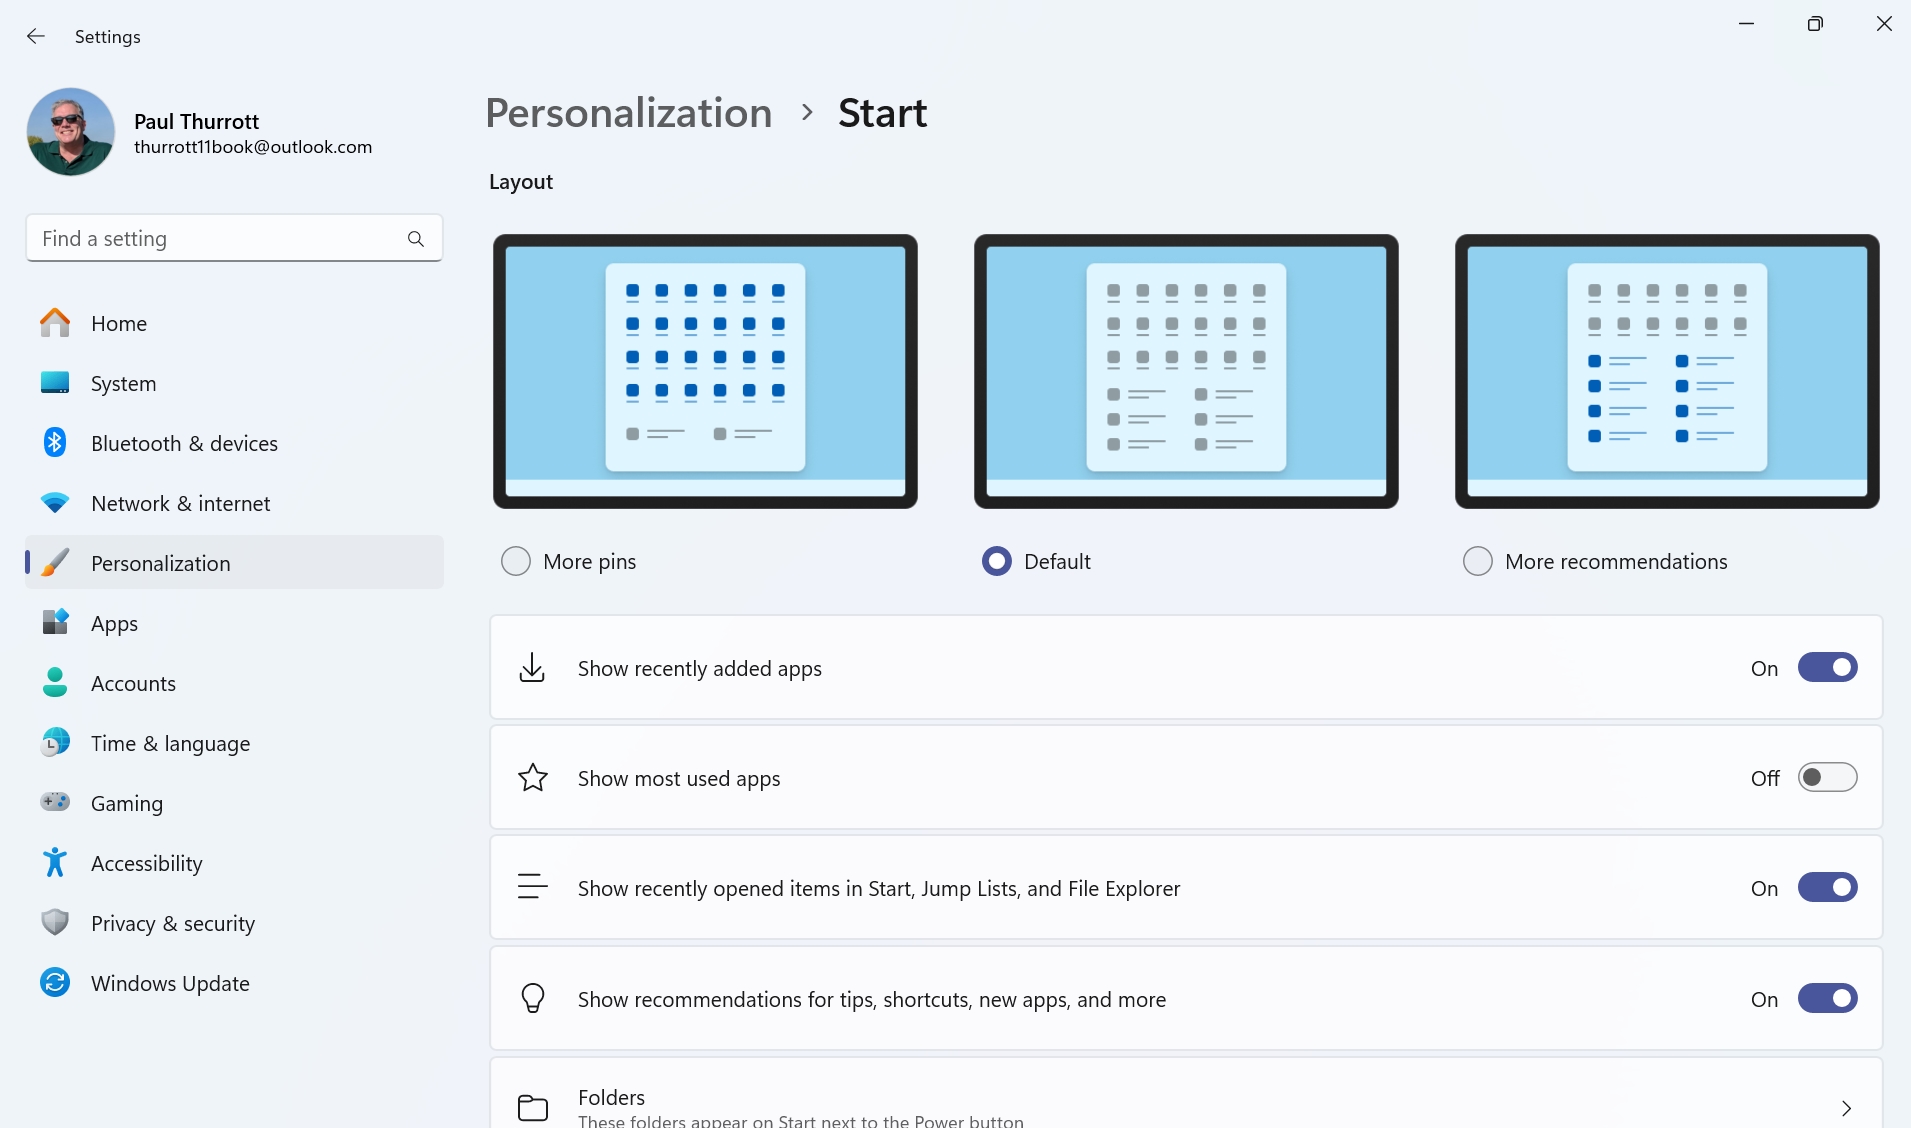The image size is (1911, 1128).
Task: Click the search magnifier icon
Action: coord(416,239)
